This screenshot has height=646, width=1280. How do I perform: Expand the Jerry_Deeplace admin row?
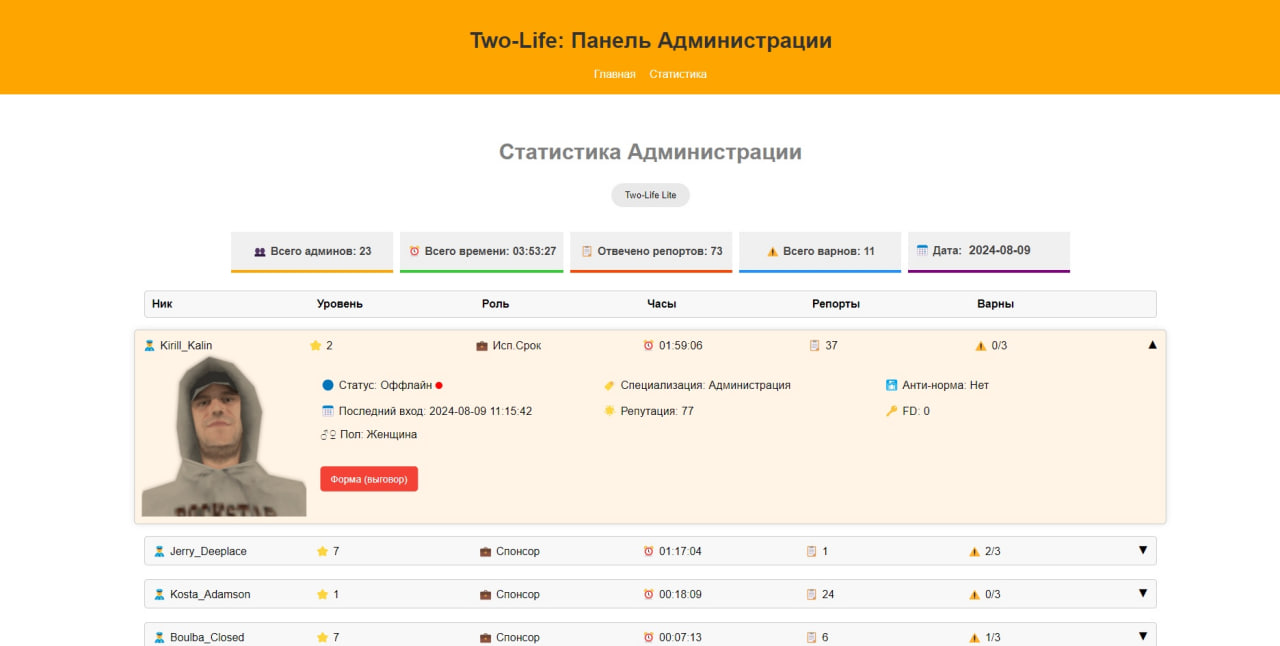click(1141, 550)
